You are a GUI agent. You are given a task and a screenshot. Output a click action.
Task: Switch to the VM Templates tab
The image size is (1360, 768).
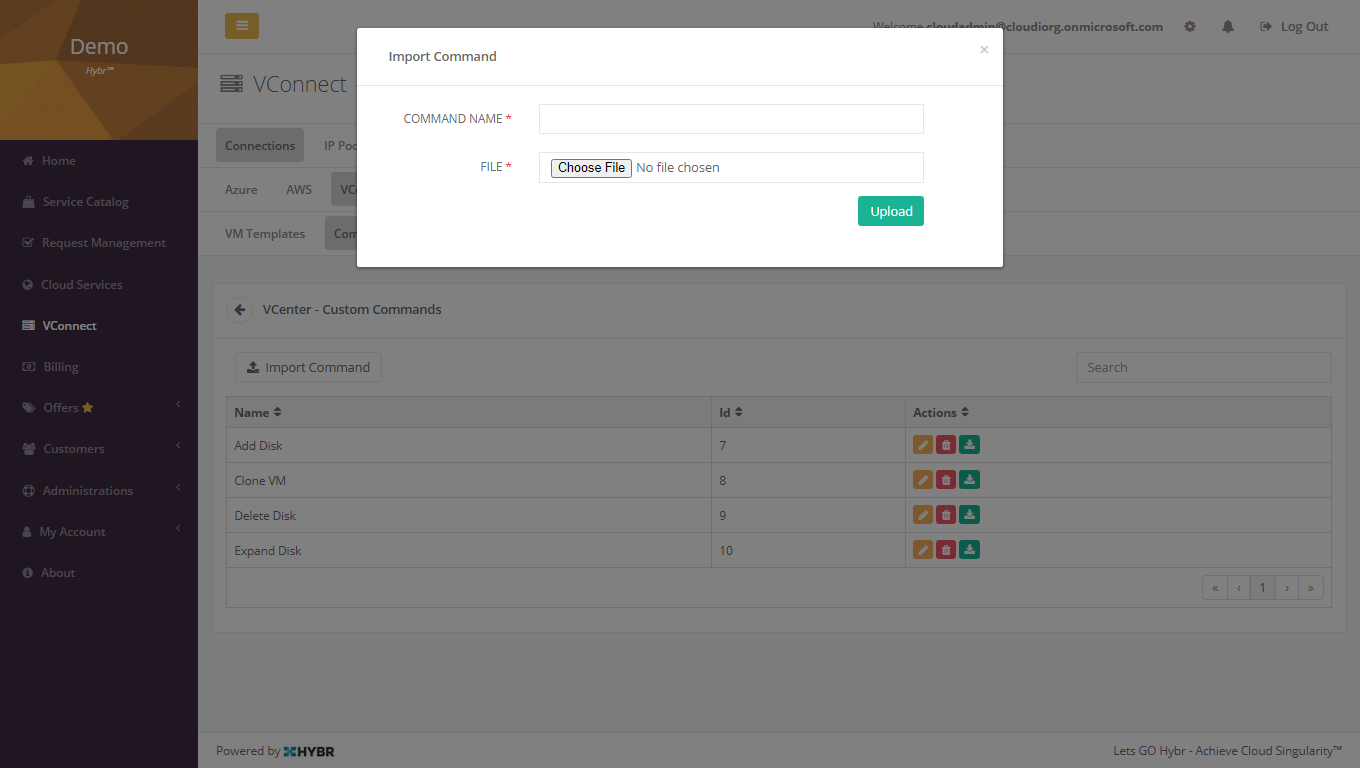(x=265, y=234)
